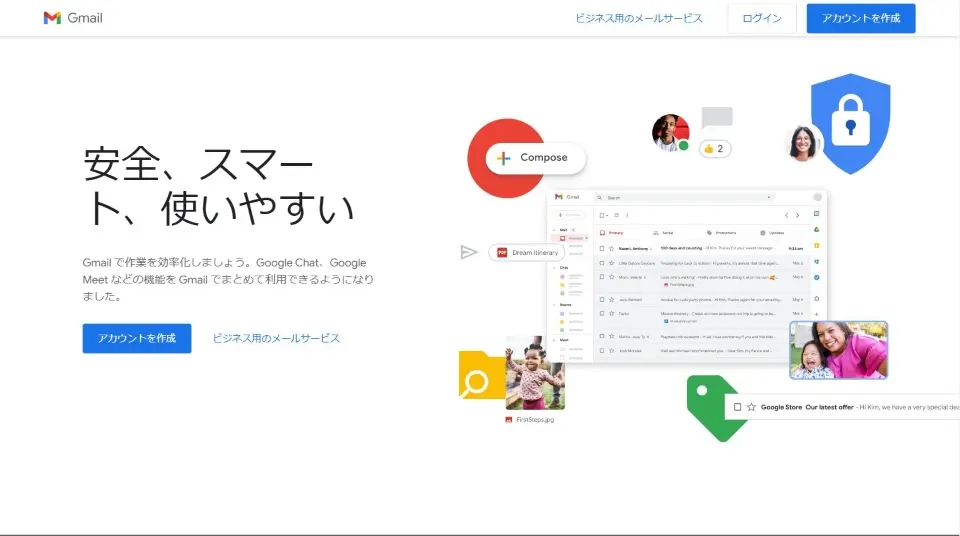Click header アカウントを作成 button
The height and width of the screenshot is (536, 960).
click(861, 18)
